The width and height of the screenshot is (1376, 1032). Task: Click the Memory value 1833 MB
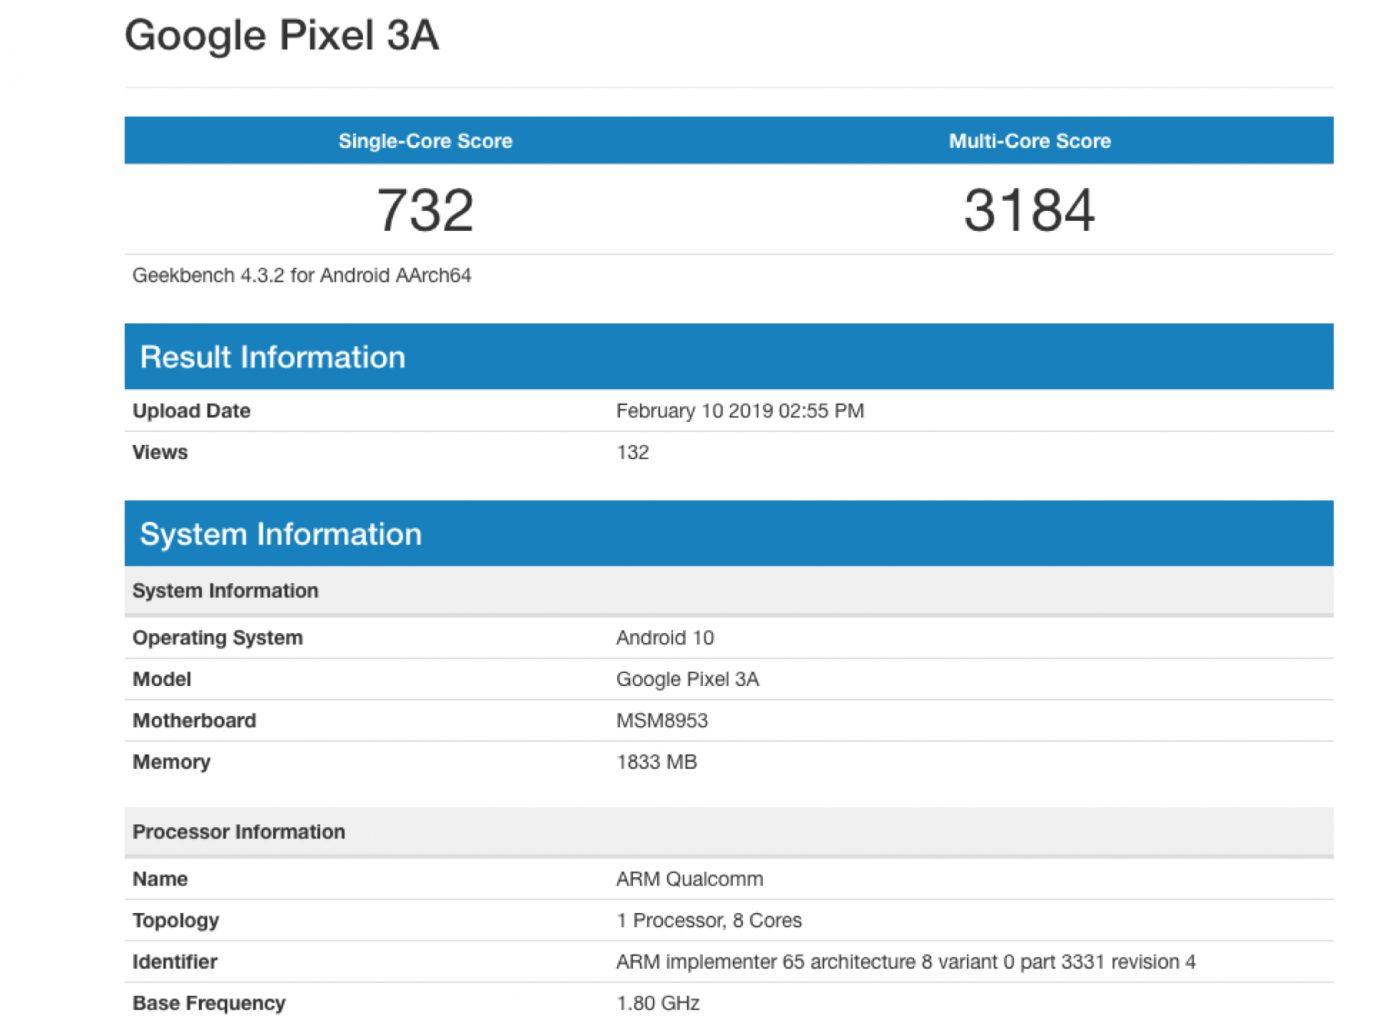pyautogui.click(x=656, y=762)
